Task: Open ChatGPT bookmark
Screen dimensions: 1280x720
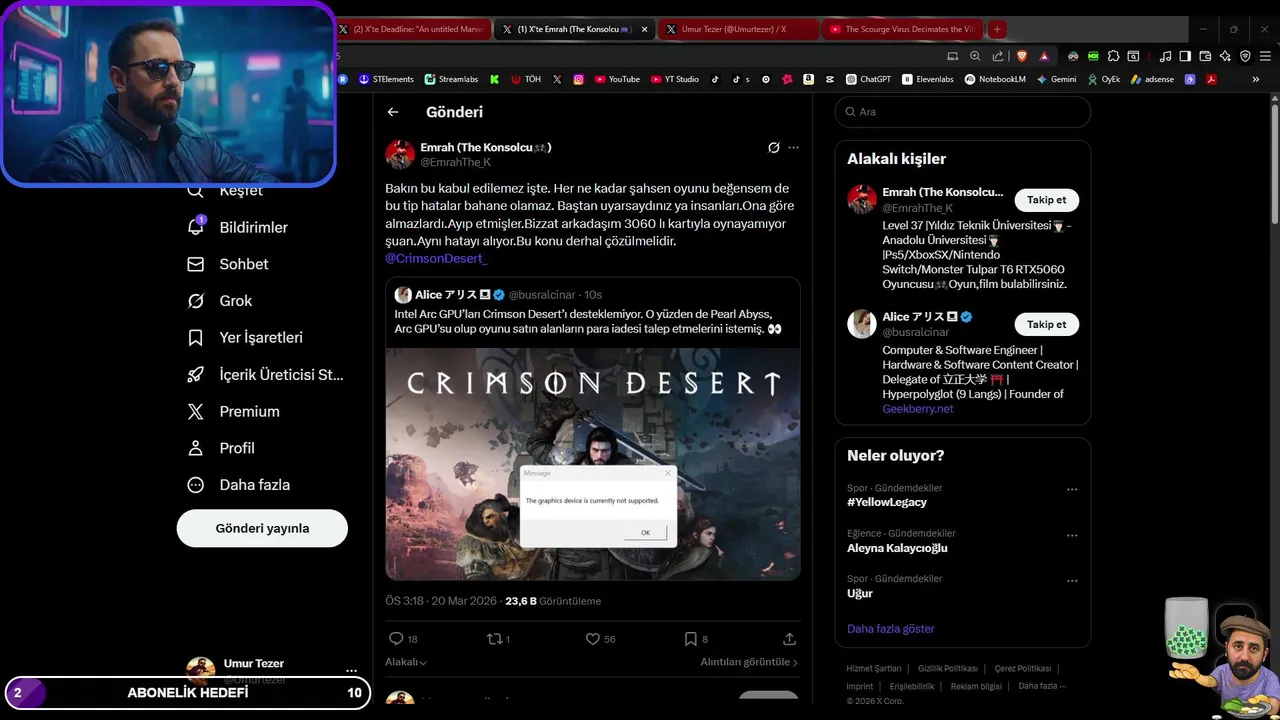Action: 868,79
